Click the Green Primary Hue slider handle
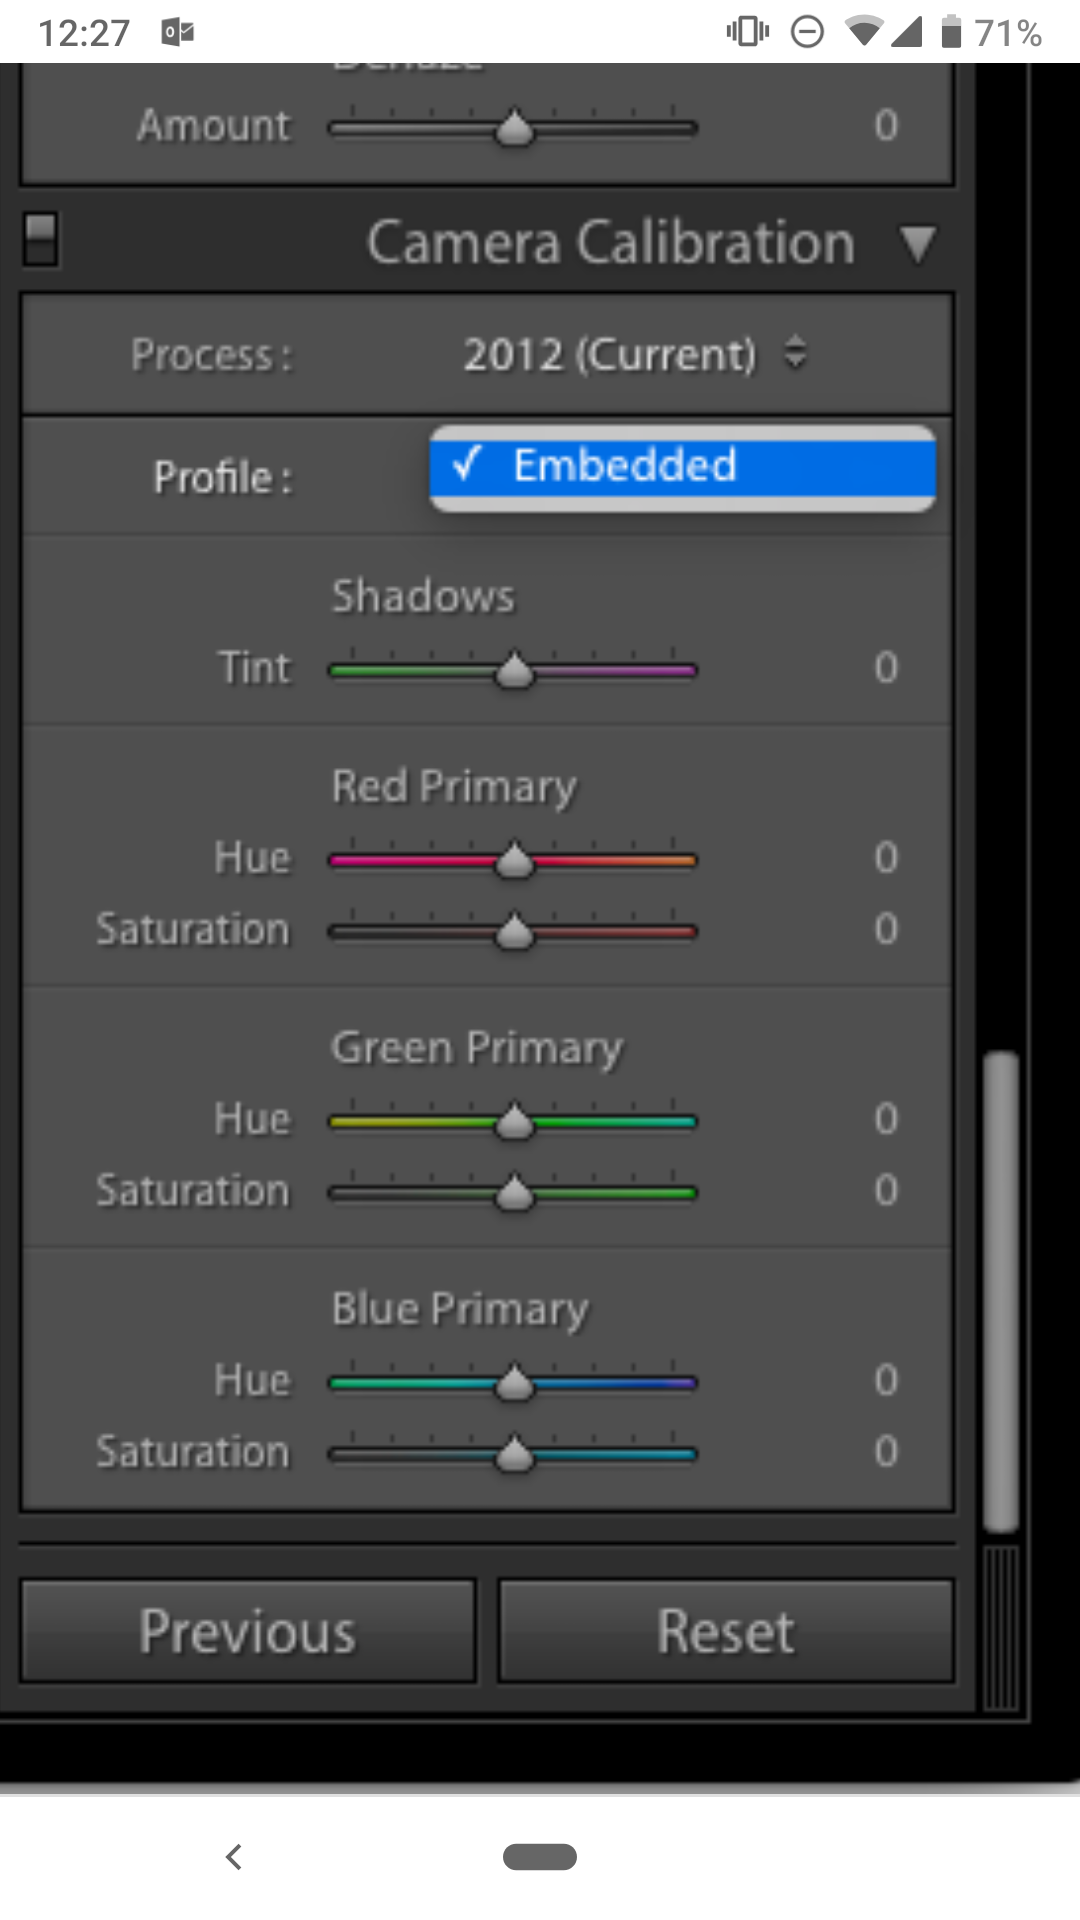This screenshot has height=1920, width=1080. tap(515, 1122)
